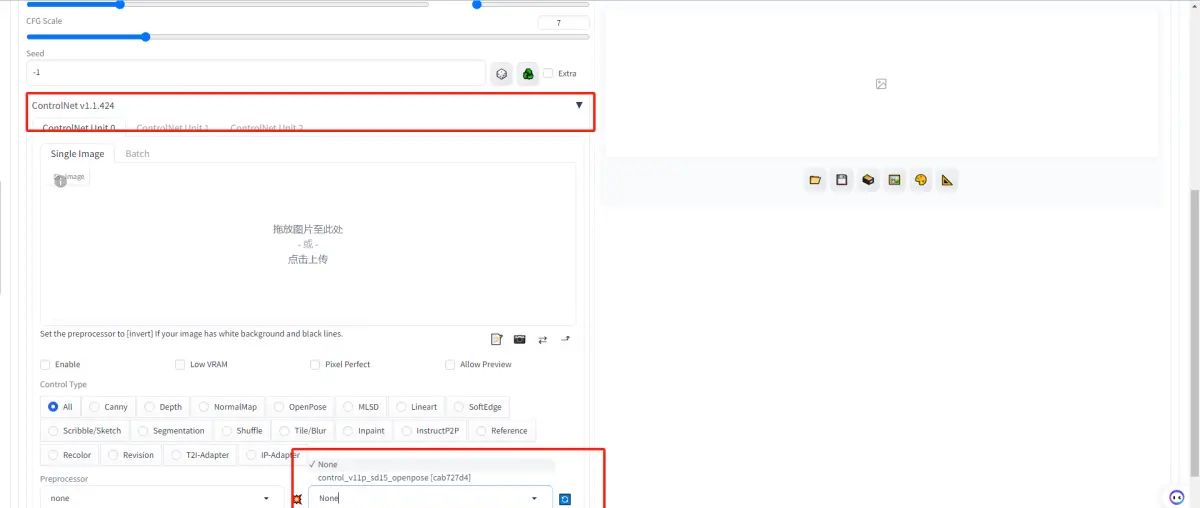This screenshot has width=1200, height=508.
Task: Switch to ControlNet Unit 1 tab
Action: pyautogui.click(x=172, y=128)
